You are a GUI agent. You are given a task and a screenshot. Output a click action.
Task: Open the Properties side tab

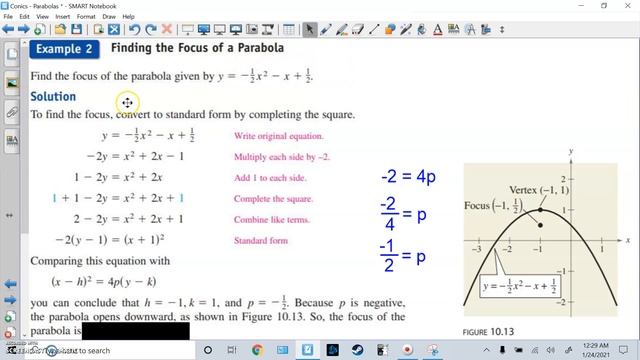point(12,140)
